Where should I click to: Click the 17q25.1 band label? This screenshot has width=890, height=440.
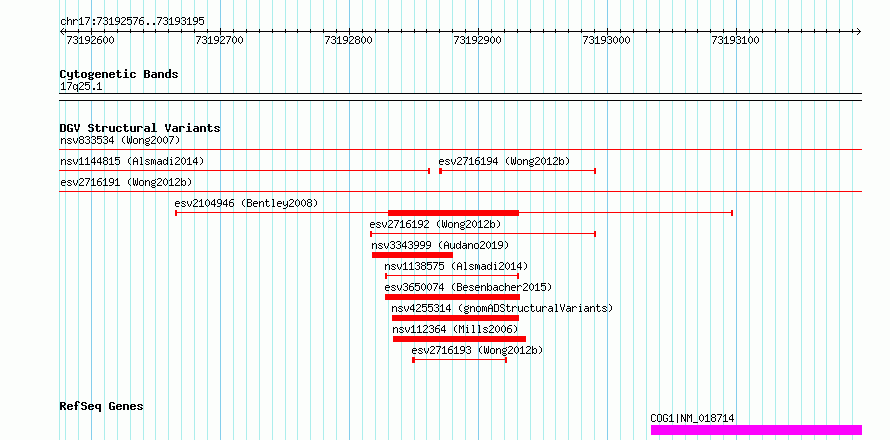click(x=81, y=87)
